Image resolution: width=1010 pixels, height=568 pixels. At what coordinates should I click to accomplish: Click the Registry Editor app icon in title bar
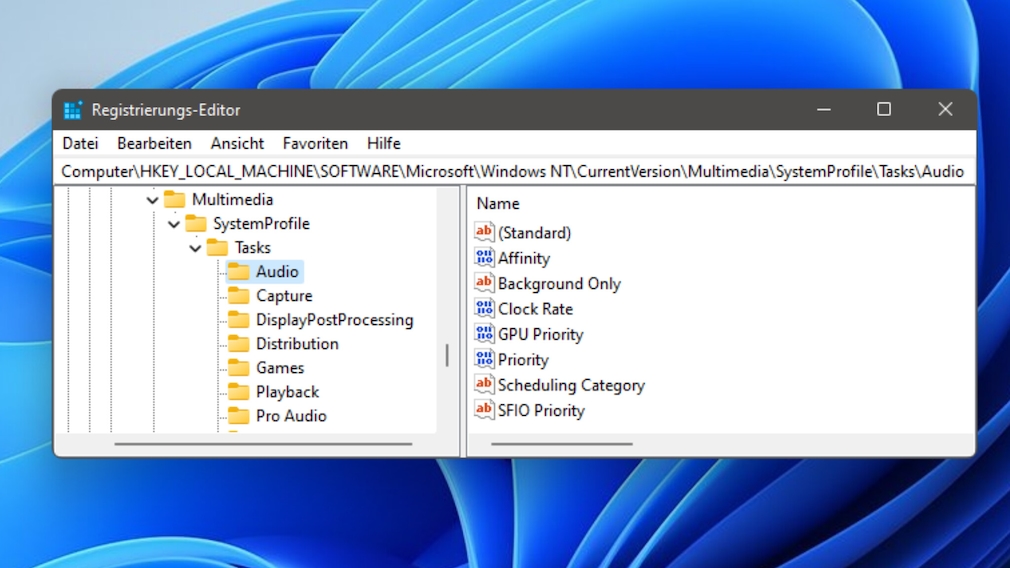(x=73, y=110)
